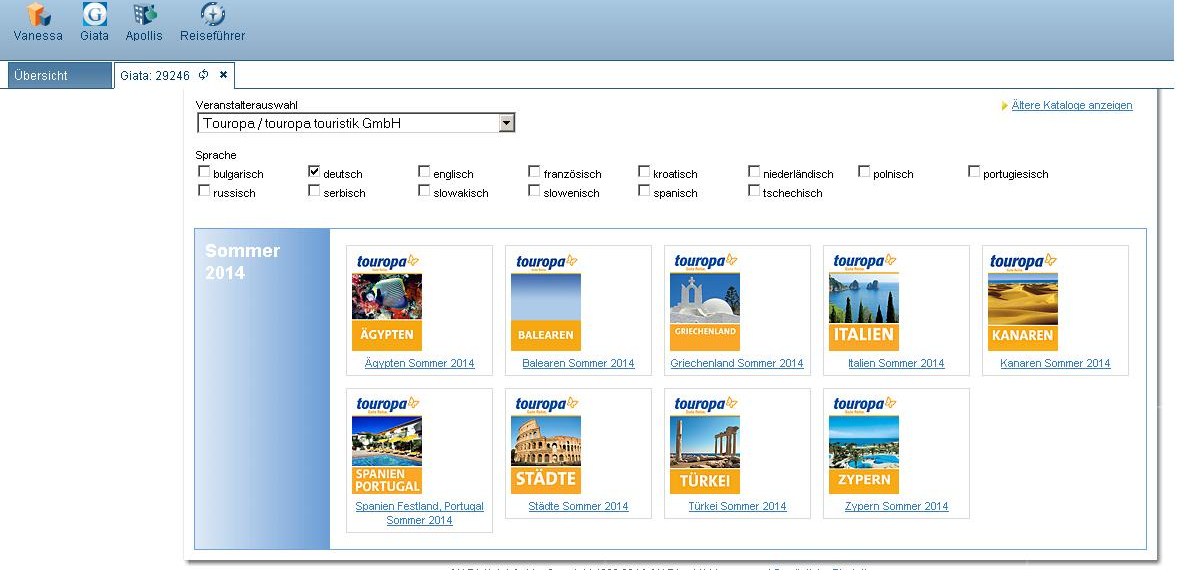The image size is (1197, 585).
Task: Enable the englisch language checkbox
Action: pyautogui.click(x=424, y=172)
